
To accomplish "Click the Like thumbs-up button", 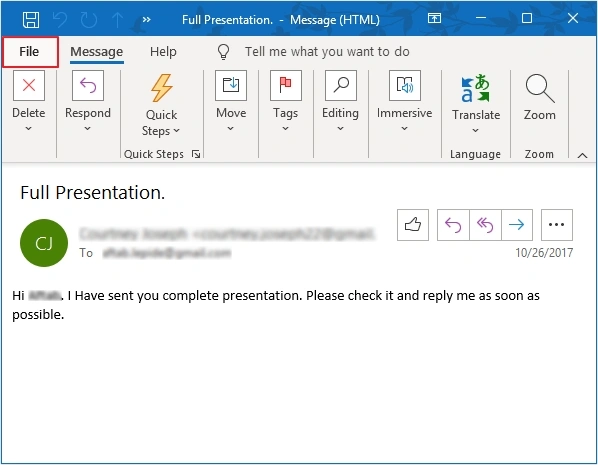I will (413, 225).
